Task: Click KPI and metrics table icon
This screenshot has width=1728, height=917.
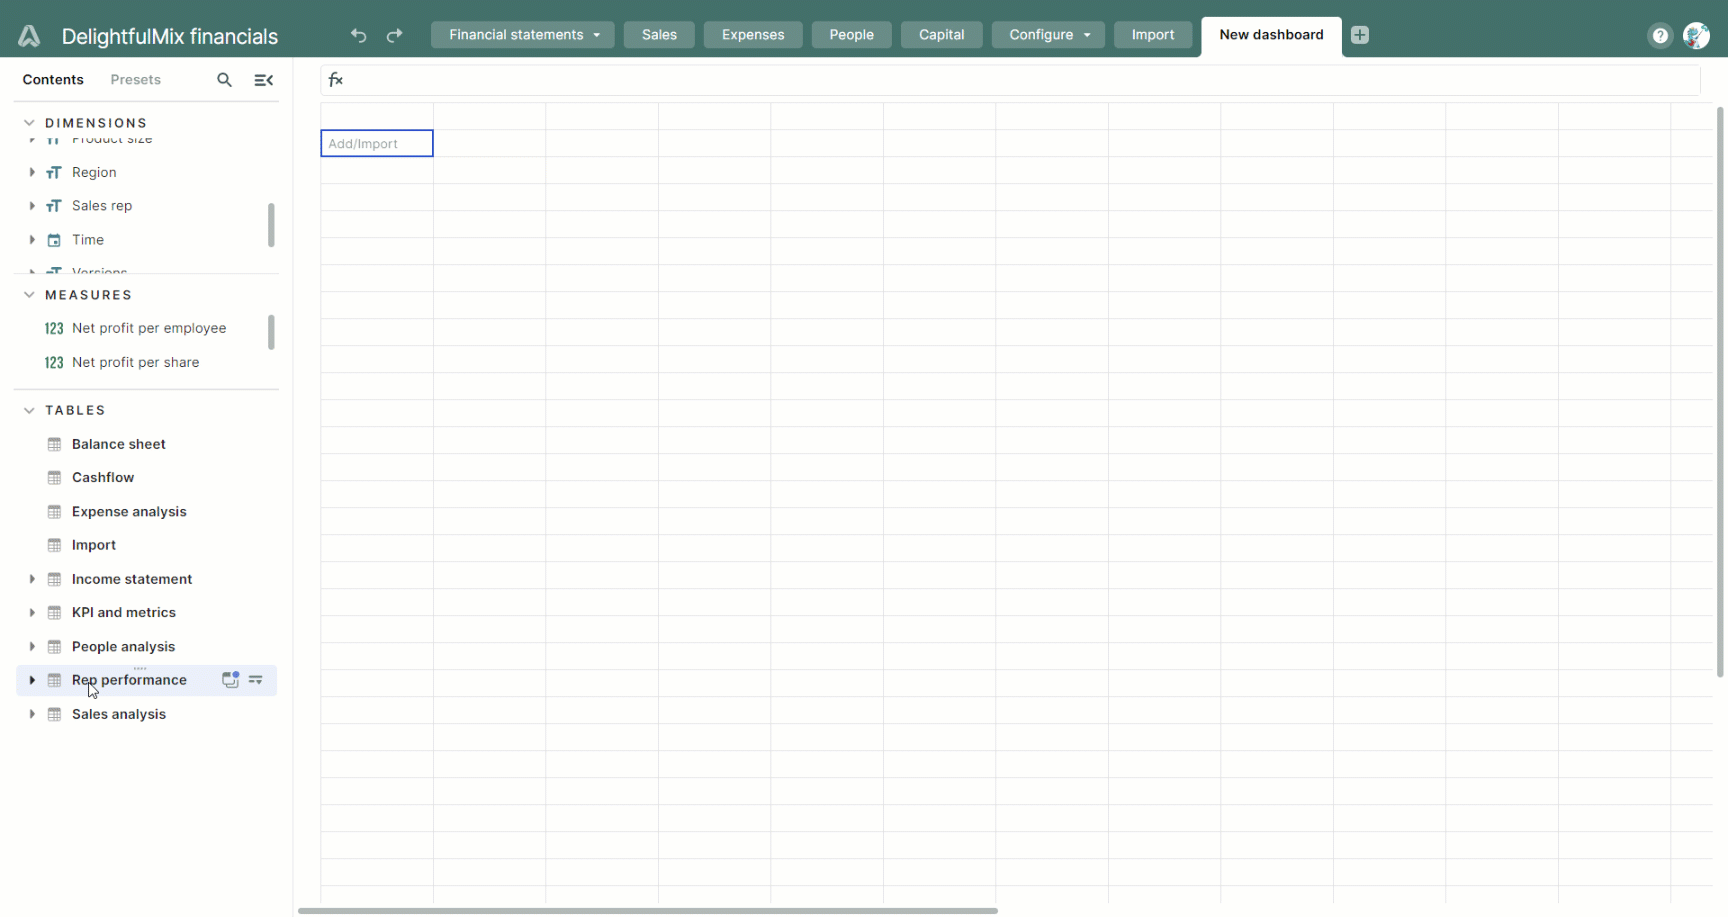Action: pos(55,613)
